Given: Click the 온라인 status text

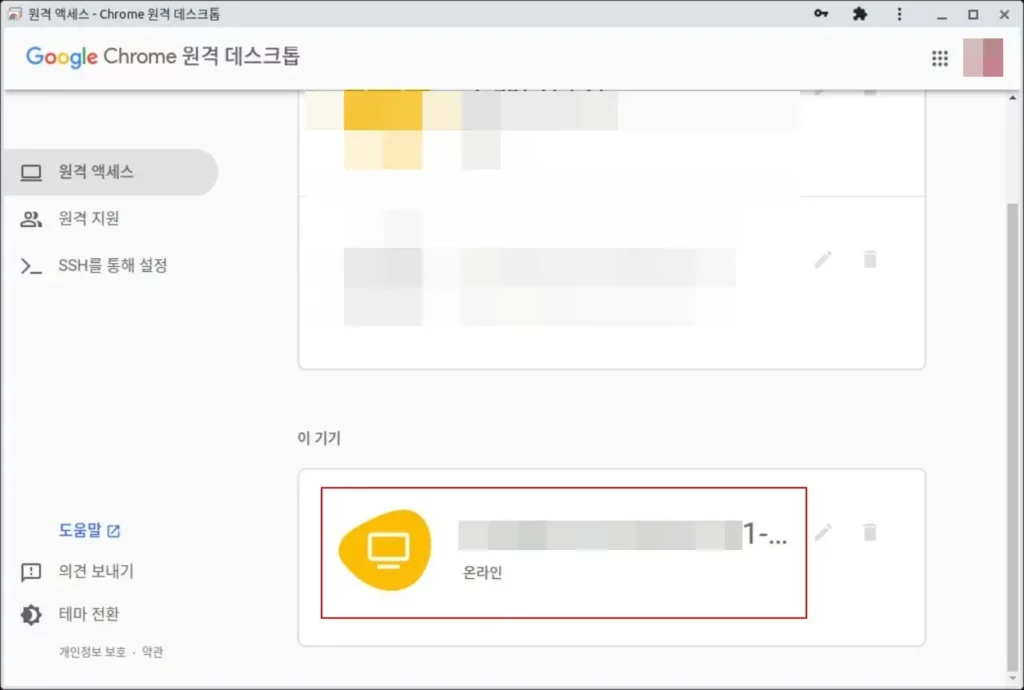Looking at the screenshot, I should [483, 572].
